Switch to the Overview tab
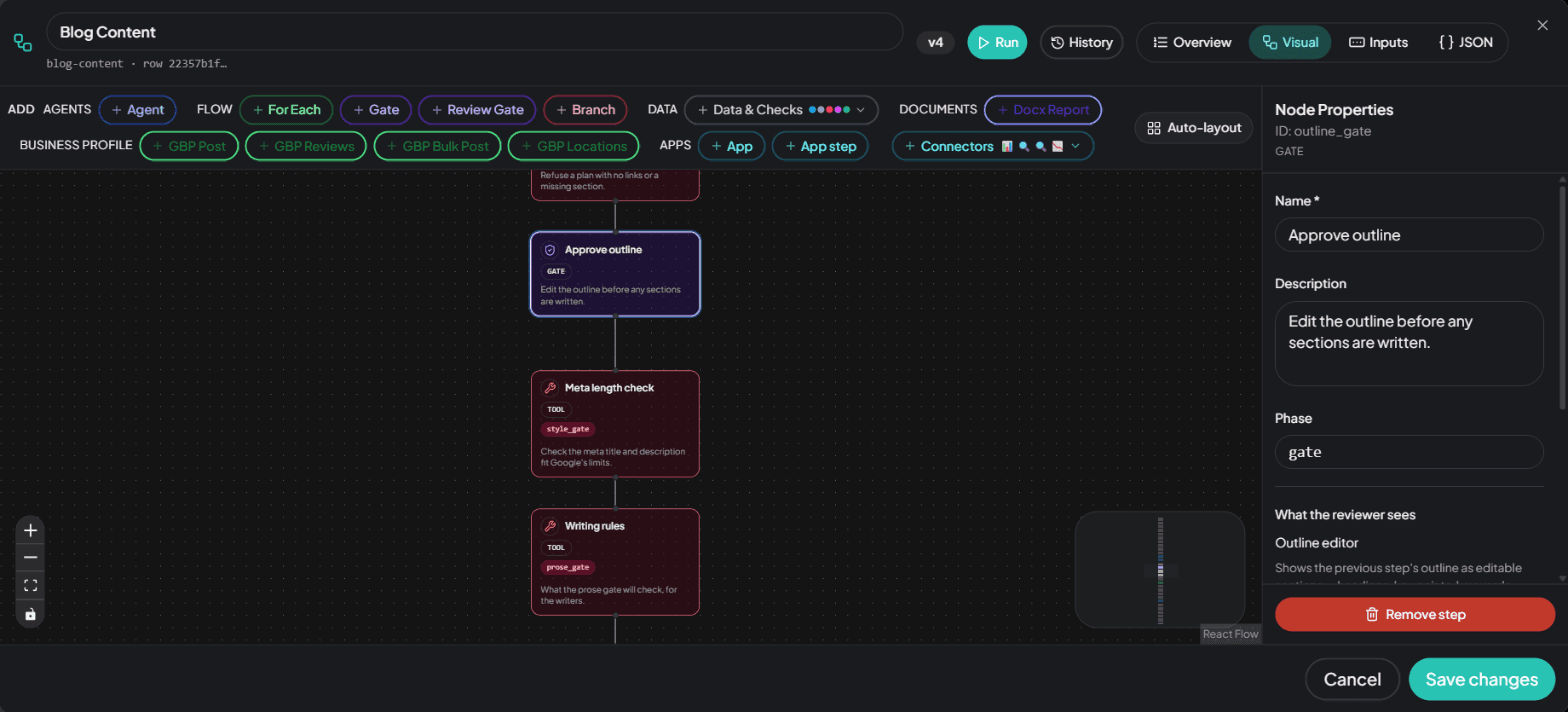The width and height of the screenshot is (1568, 712). pyautogui.click(x=1192, y=42)
